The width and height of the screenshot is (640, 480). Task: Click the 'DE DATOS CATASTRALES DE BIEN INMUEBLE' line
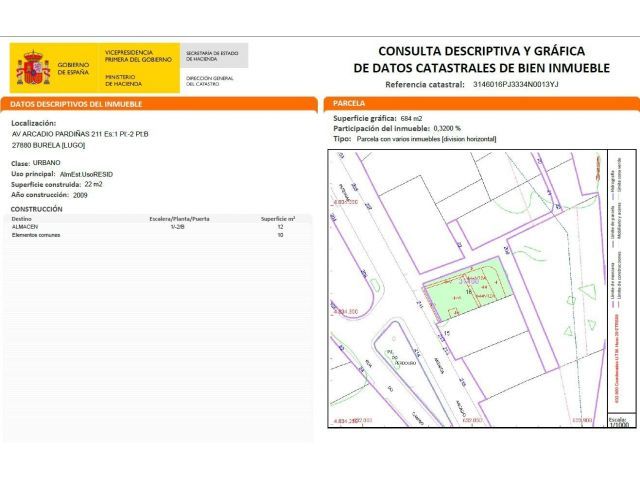[482, 68]
